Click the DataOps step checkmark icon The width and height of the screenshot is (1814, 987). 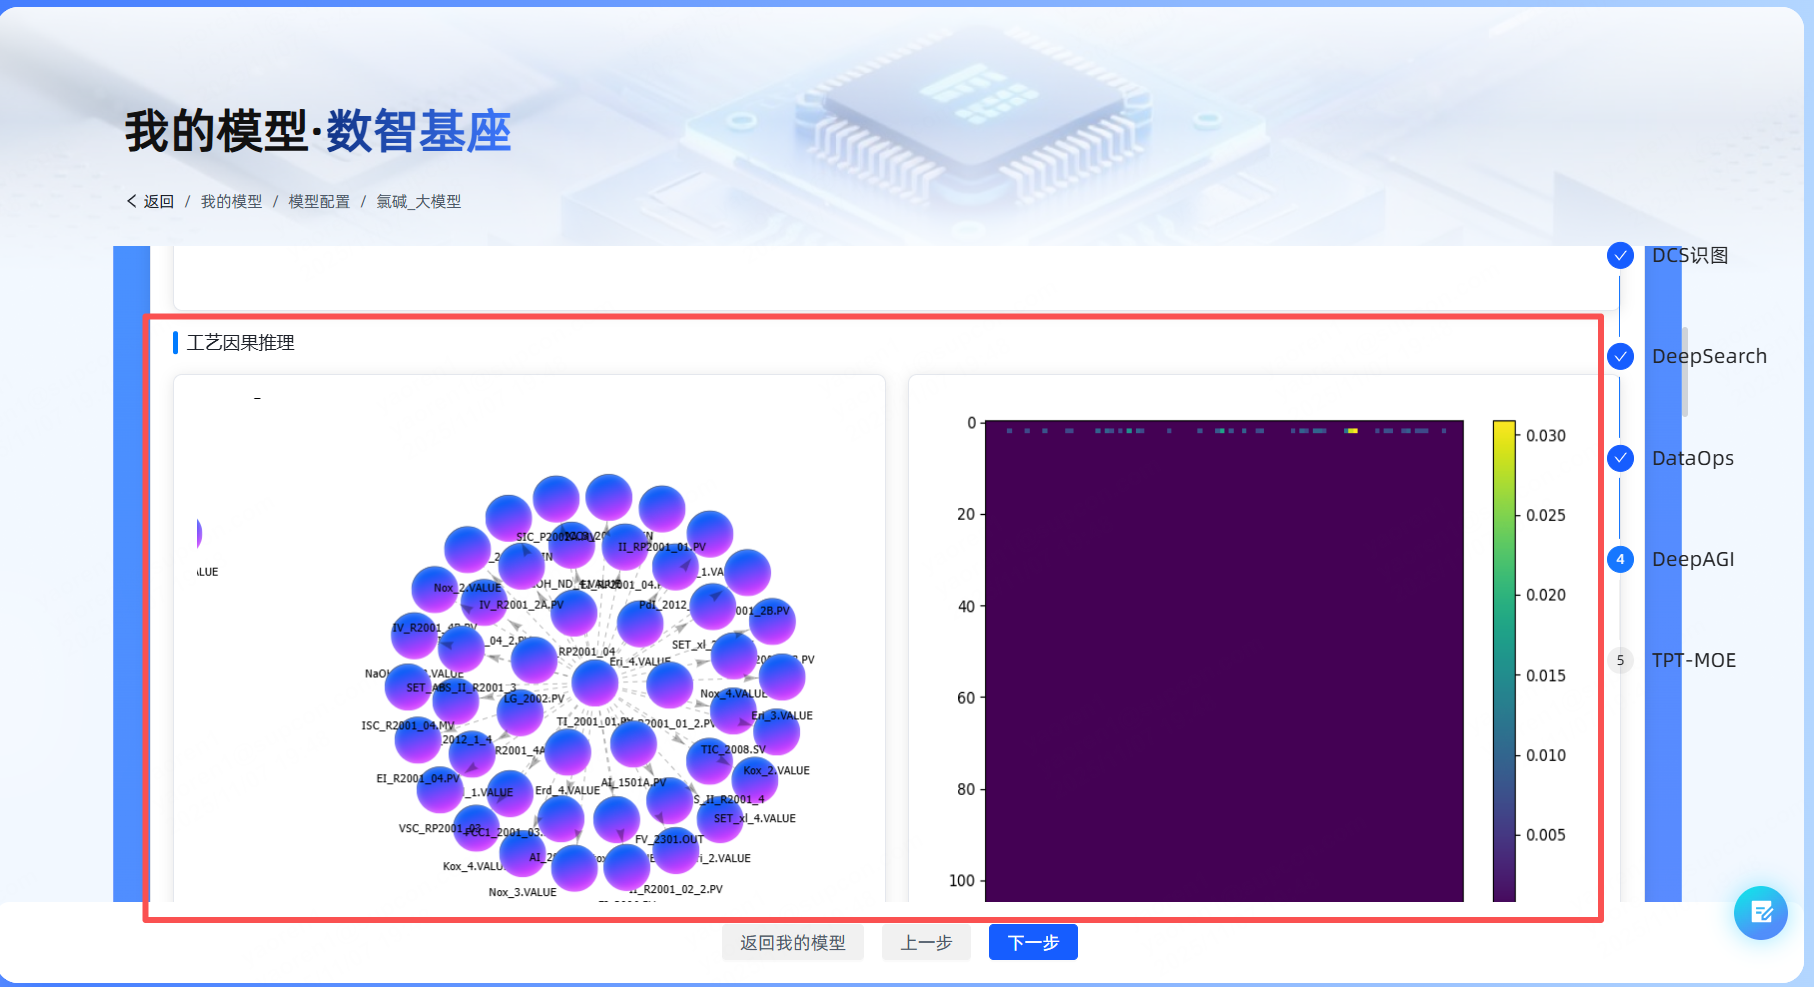1620,458
